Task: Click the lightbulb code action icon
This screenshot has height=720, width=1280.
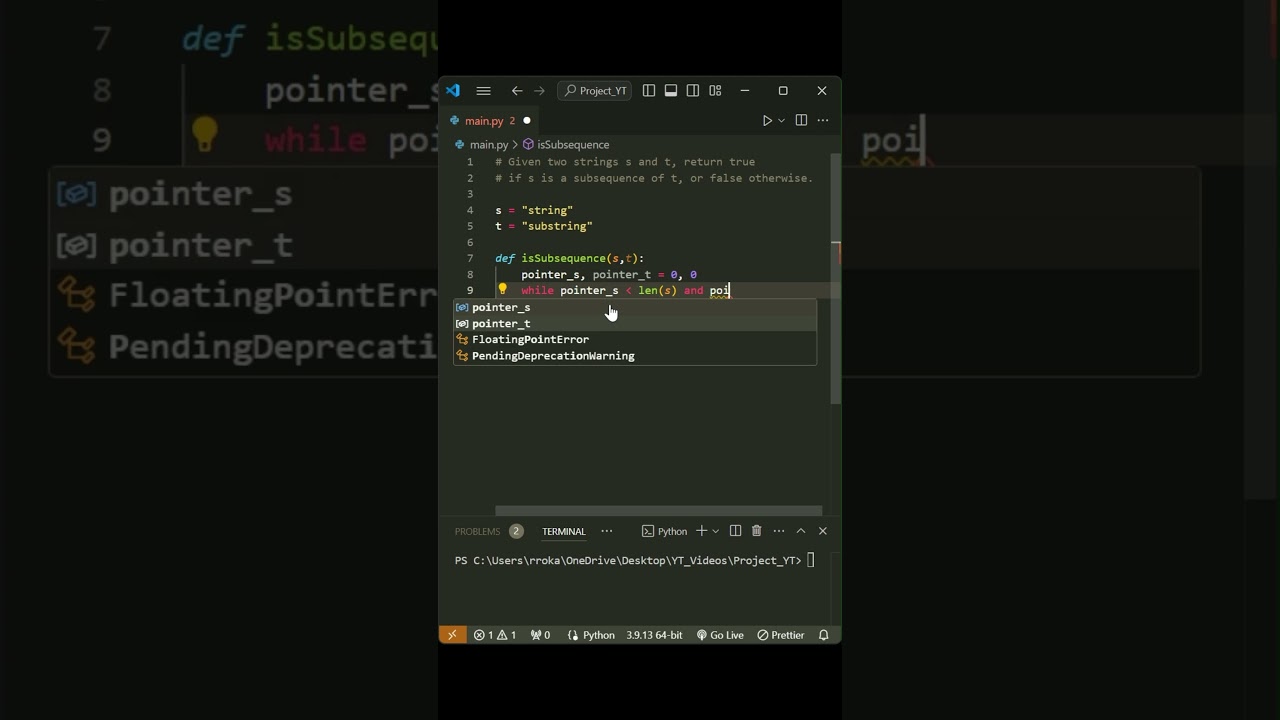Action: [503, 290]
